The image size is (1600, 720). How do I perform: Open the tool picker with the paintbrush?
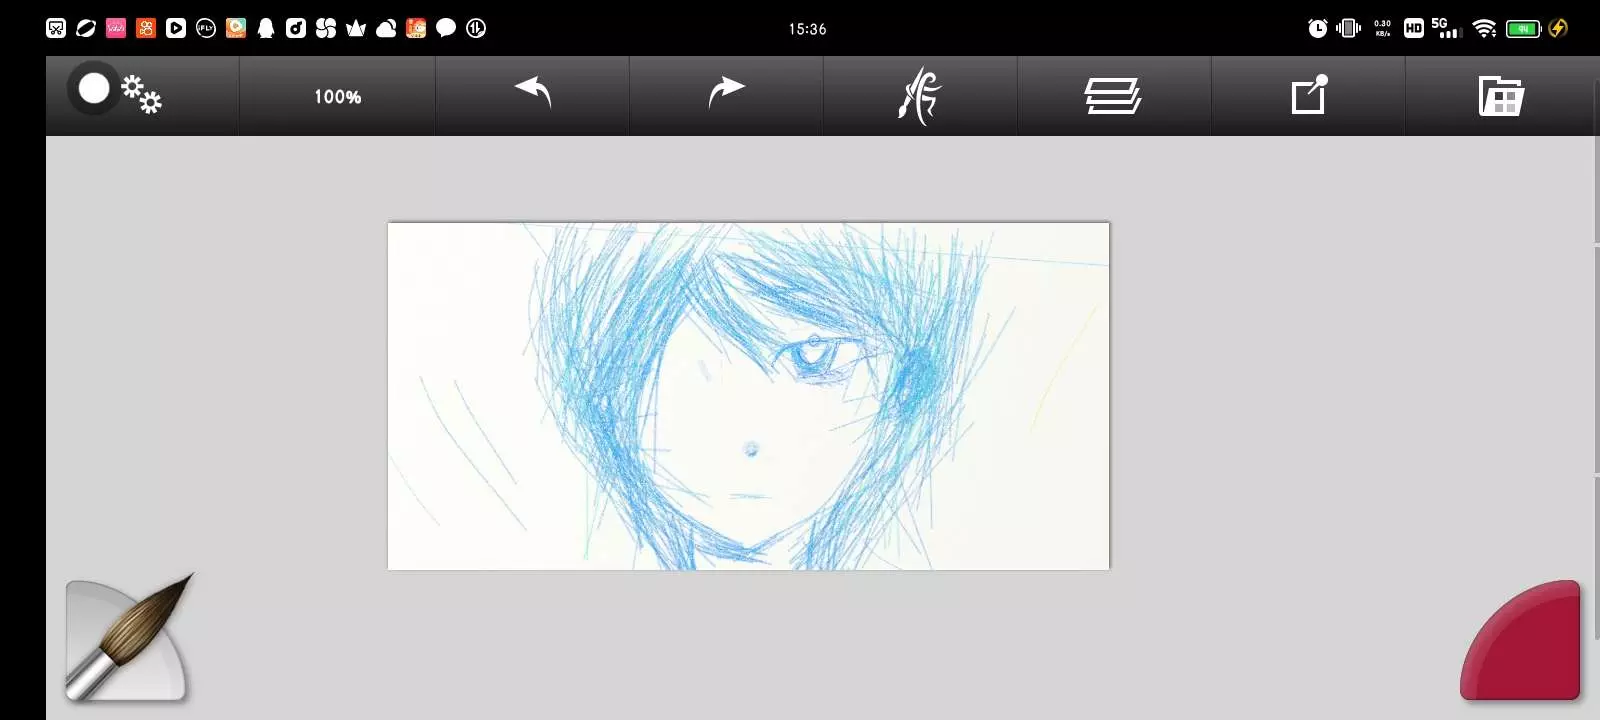pos(127,640)
